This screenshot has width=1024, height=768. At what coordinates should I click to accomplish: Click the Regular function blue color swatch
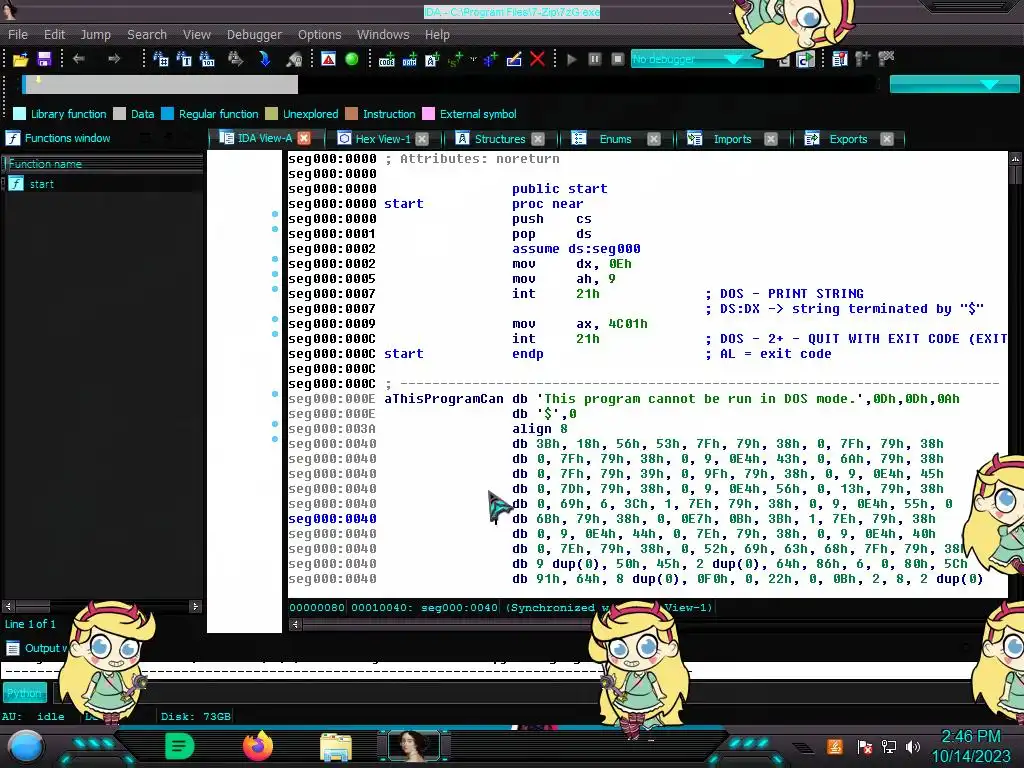[167, 114]
